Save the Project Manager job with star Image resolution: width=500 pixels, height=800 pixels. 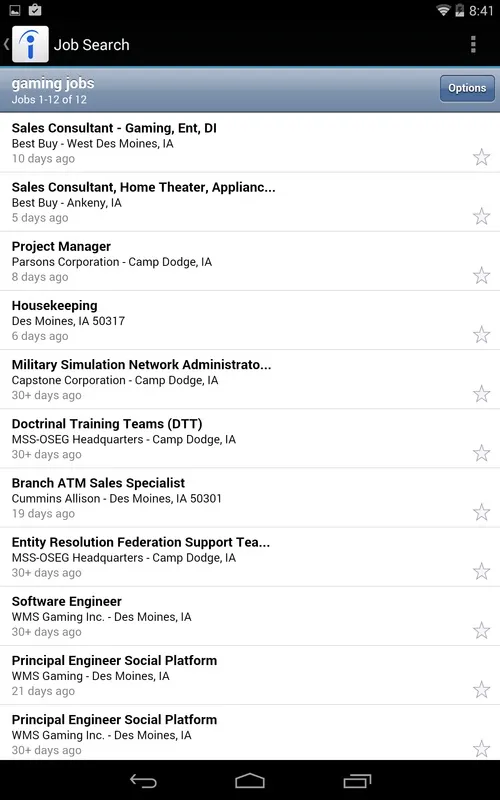pos(481,276)
